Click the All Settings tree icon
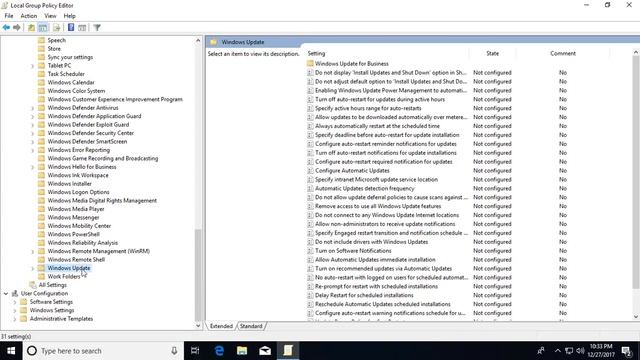 [x=33, y=285]
